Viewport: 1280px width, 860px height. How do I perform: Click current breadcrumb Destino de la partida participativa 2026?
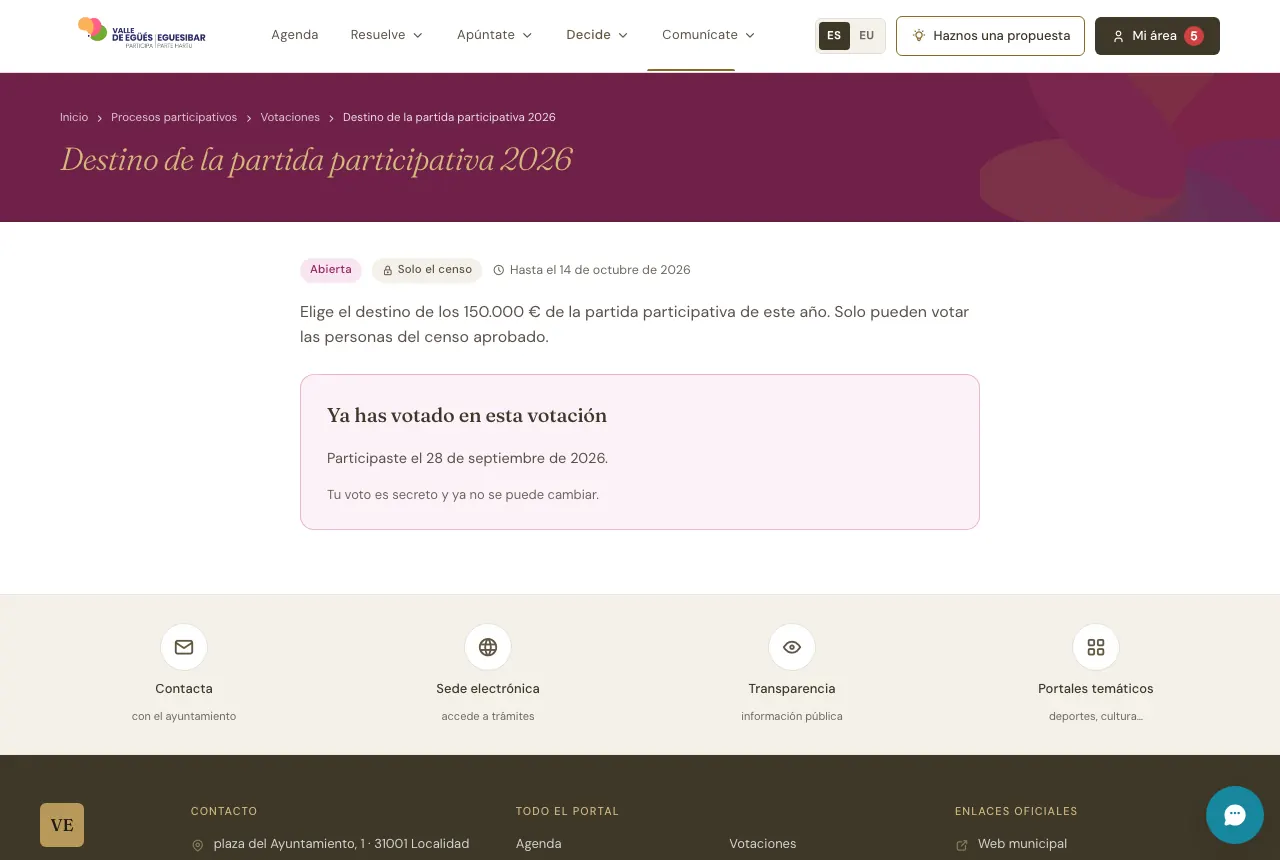pos(449,117)
